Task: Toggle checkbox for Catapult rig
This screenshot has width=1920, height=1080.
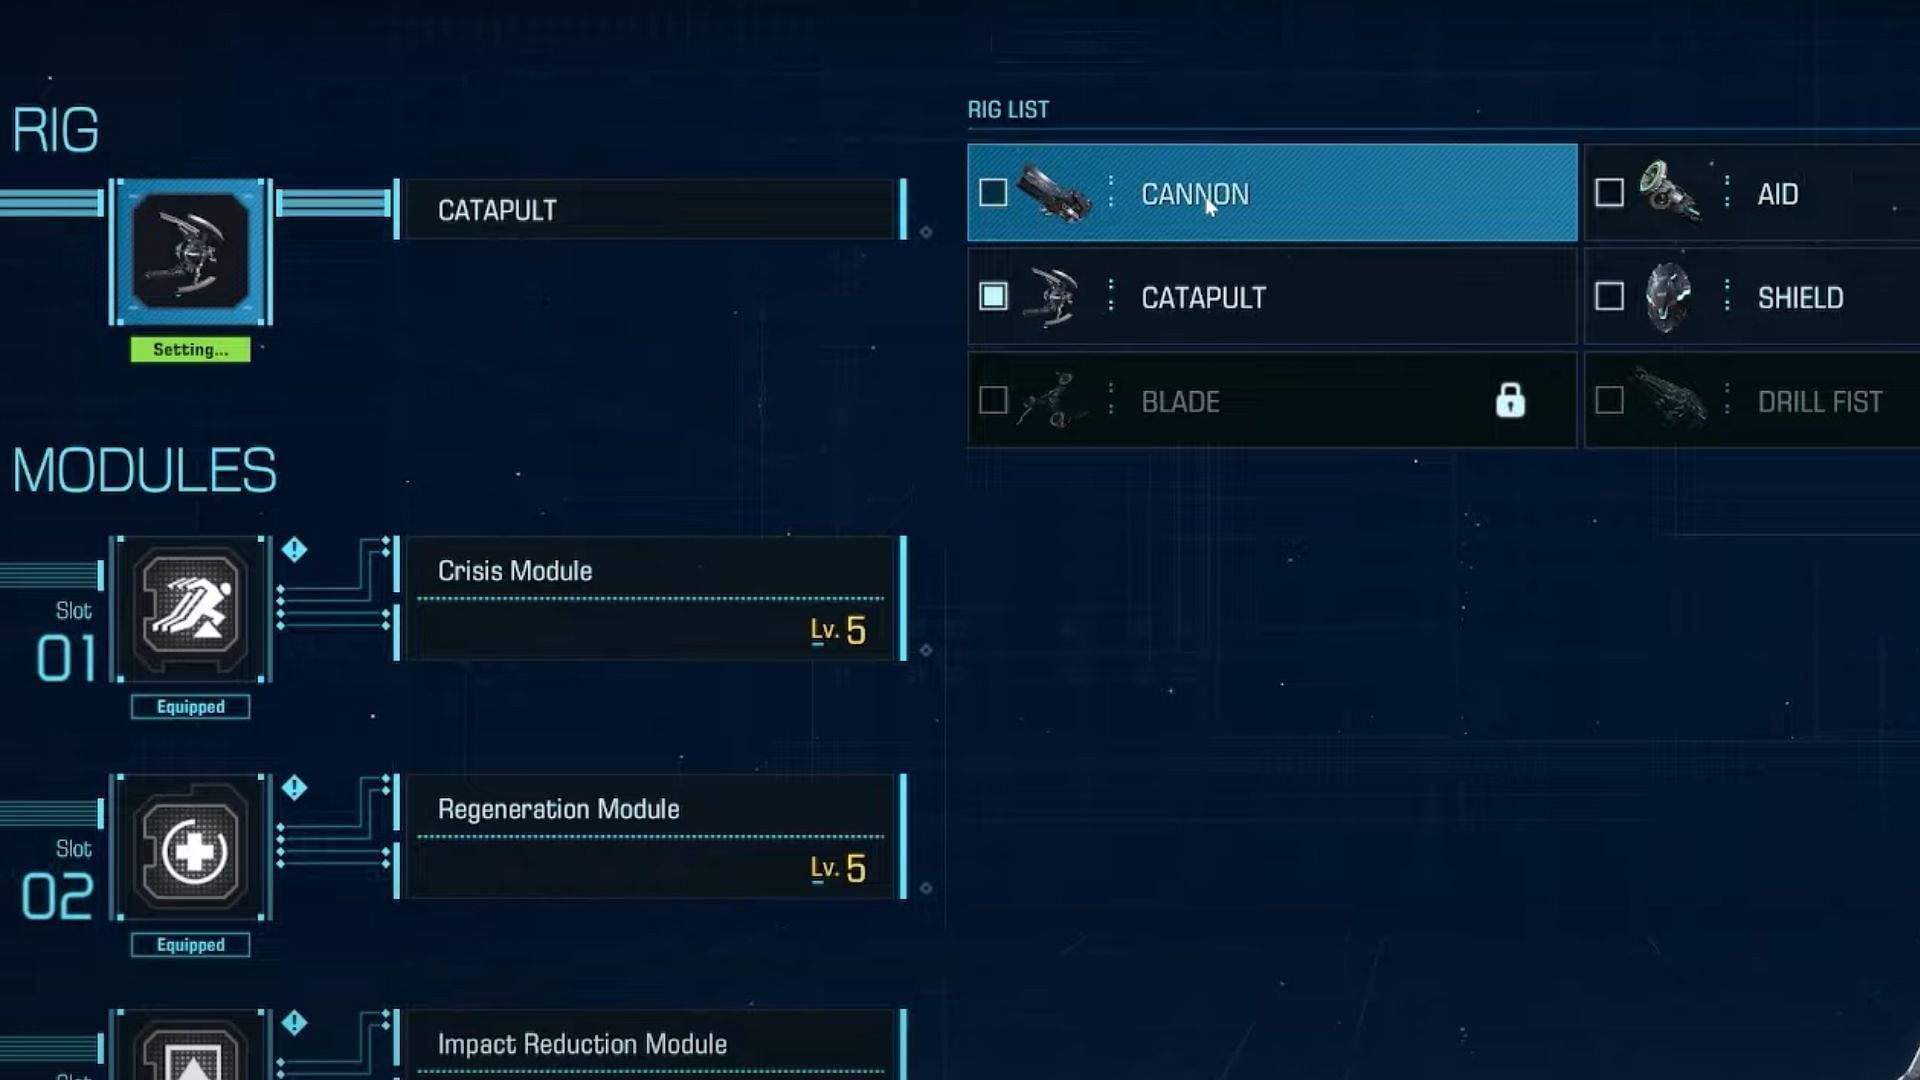Action: click(994, 297)
